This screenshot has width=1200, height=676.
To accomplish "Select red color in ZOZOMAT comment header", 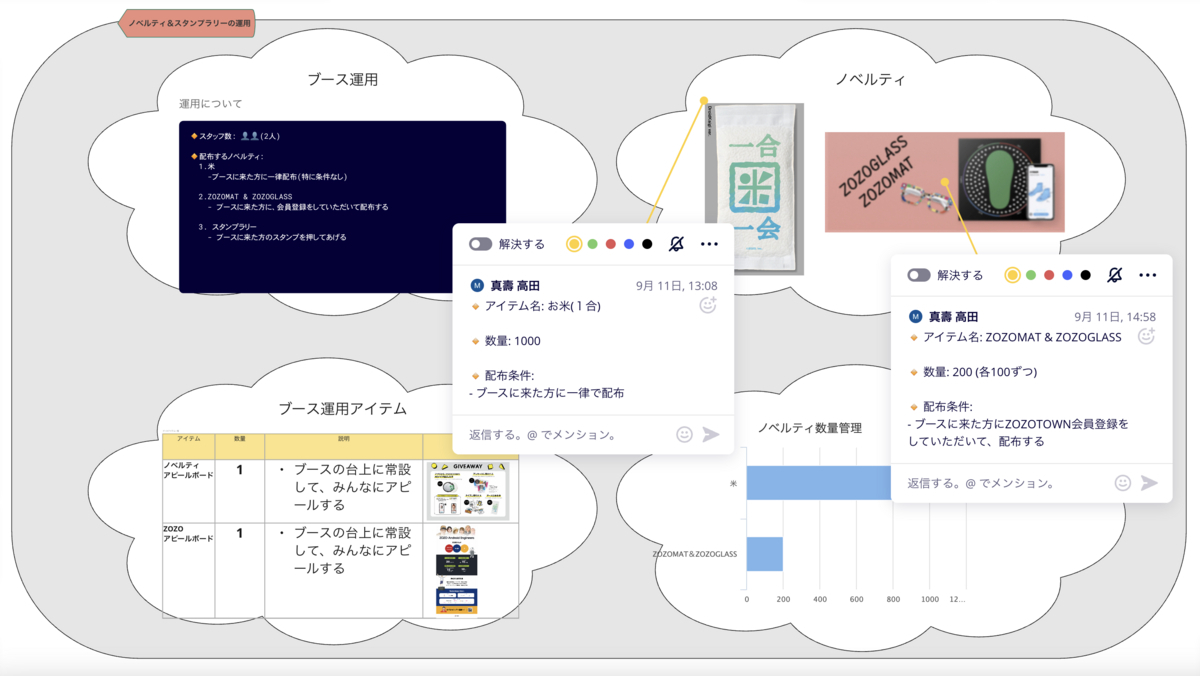I will tap(1049, 275).
